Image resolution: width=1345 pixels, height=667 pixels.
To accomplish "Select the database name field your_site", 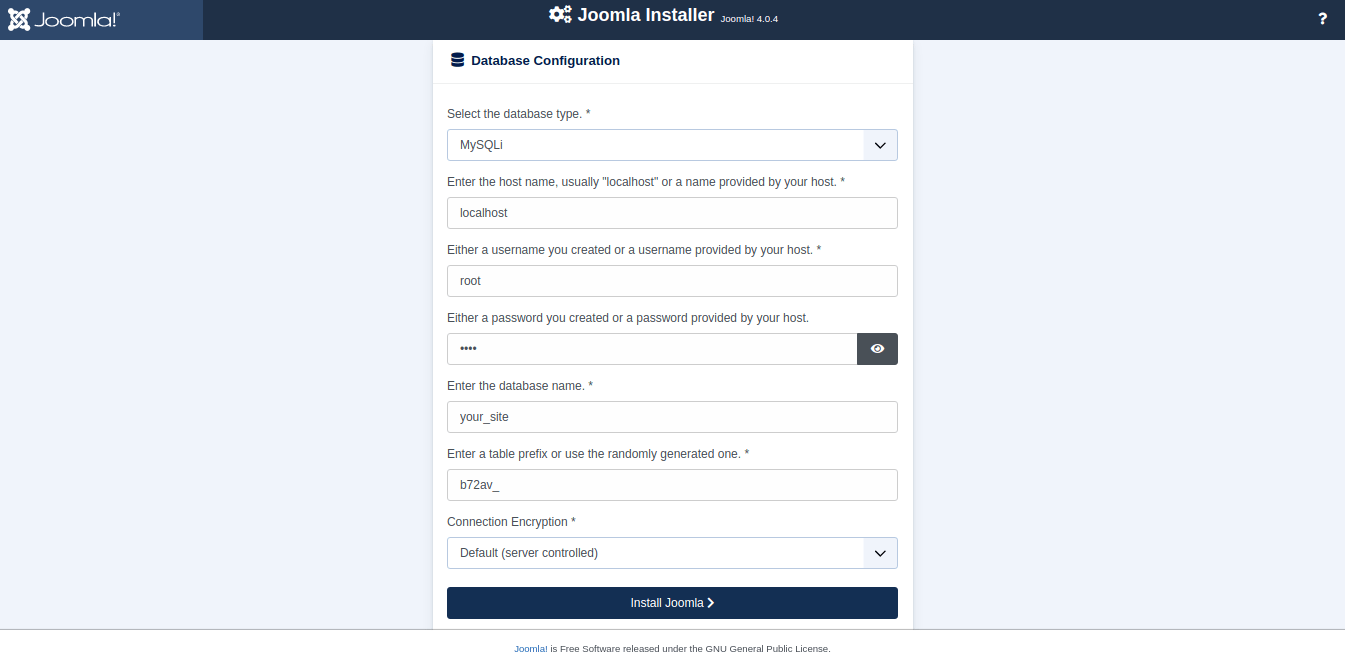I will coord(672,417).
